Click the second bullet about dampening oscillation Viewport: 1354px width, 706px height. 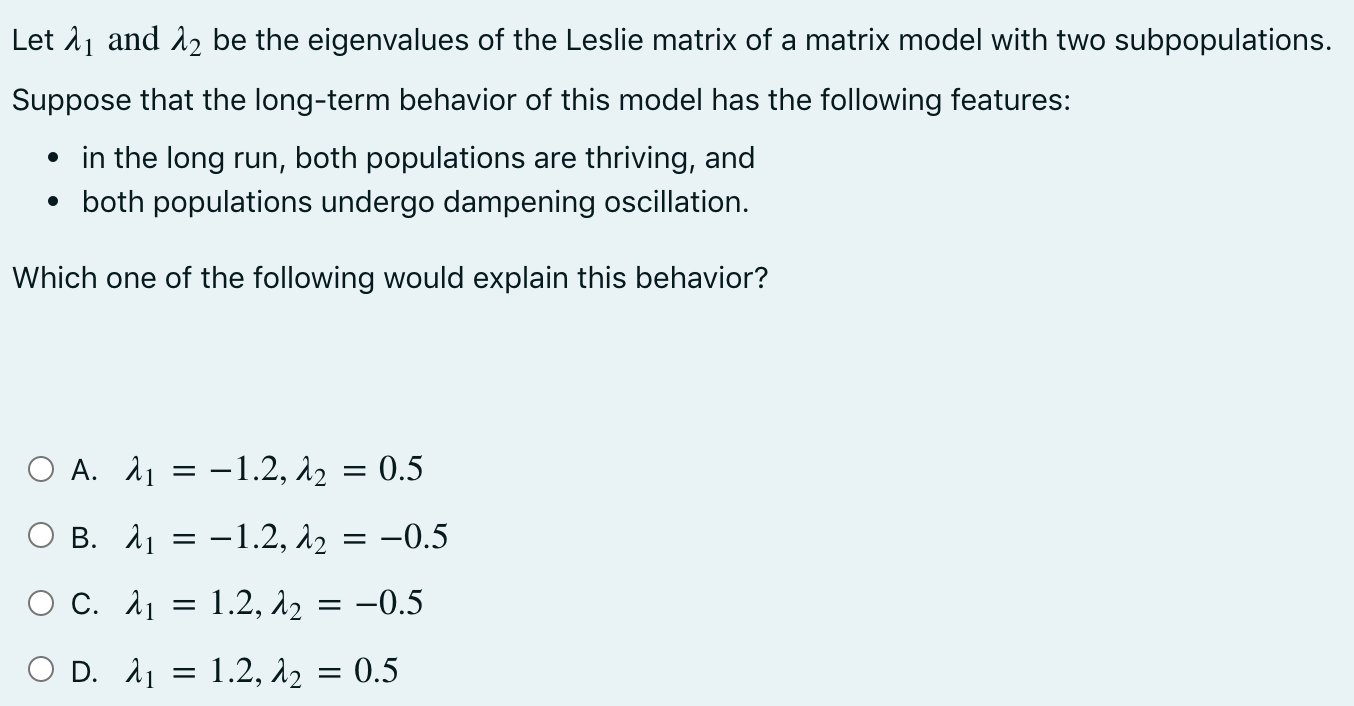(413, 202)
